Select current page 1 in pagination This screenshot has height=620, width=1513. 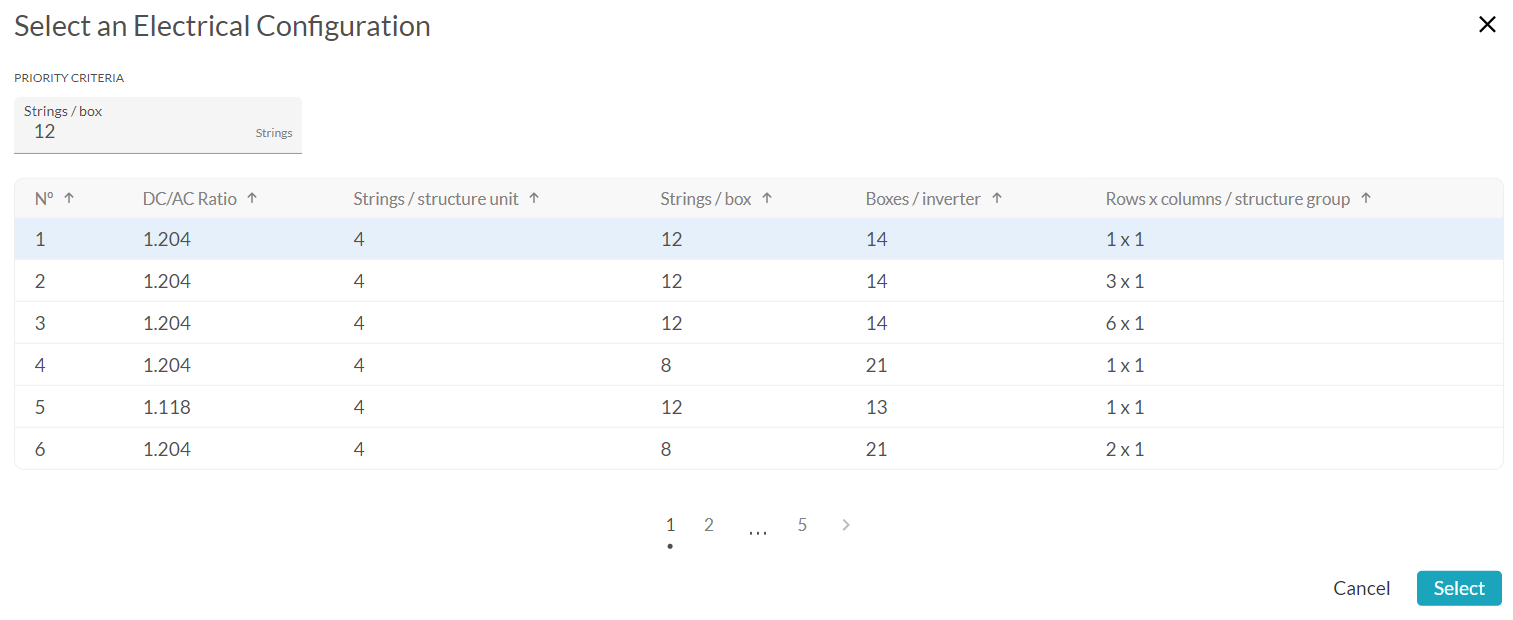[x=670, y=525]
